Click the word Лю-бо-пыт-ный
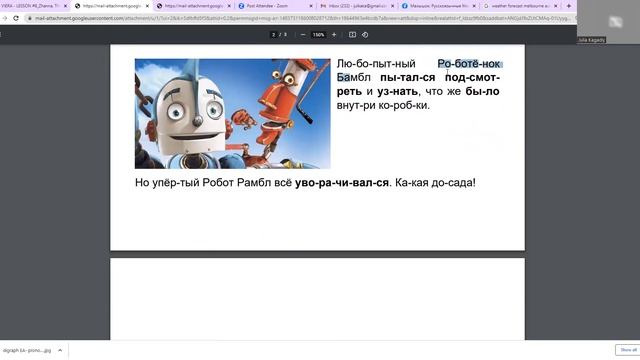640x360 pixels. [x=376, y=64]
